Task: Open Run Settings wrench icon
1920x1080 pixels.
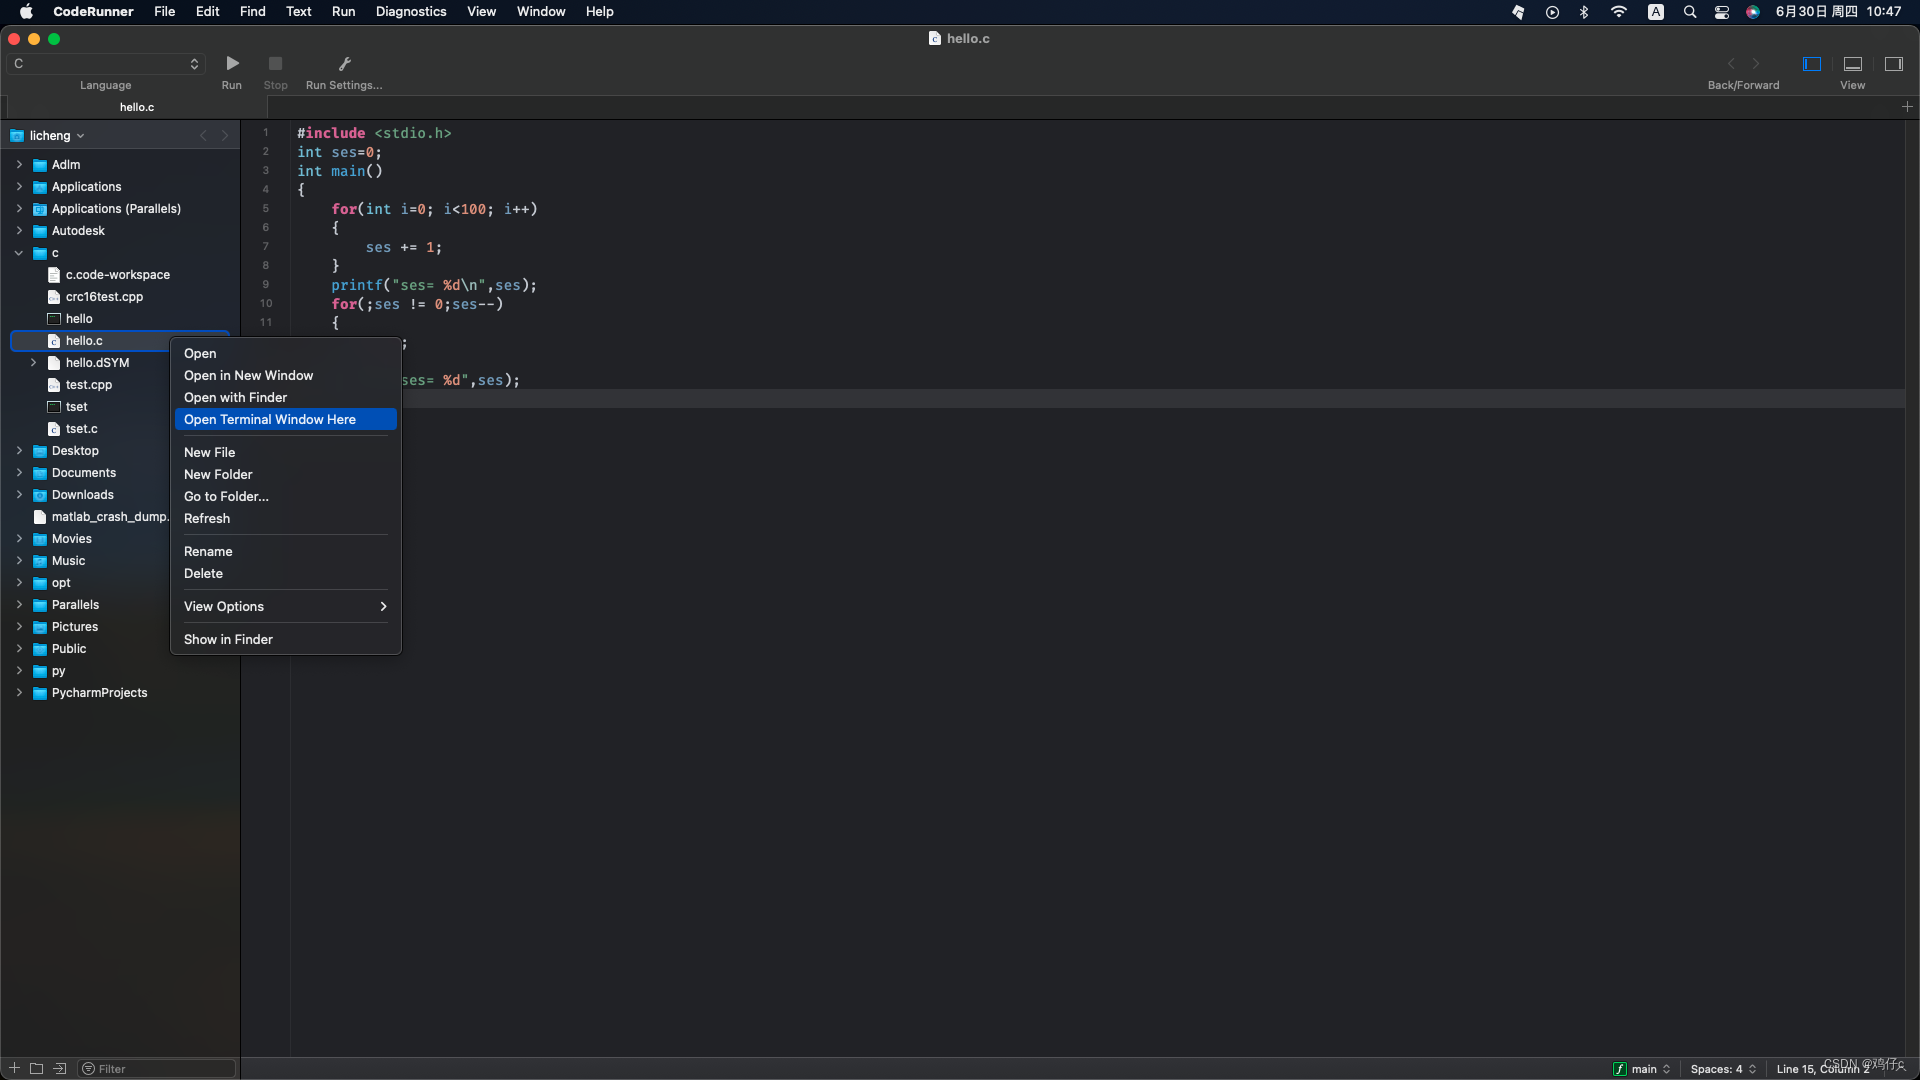Action: (344, 64)
